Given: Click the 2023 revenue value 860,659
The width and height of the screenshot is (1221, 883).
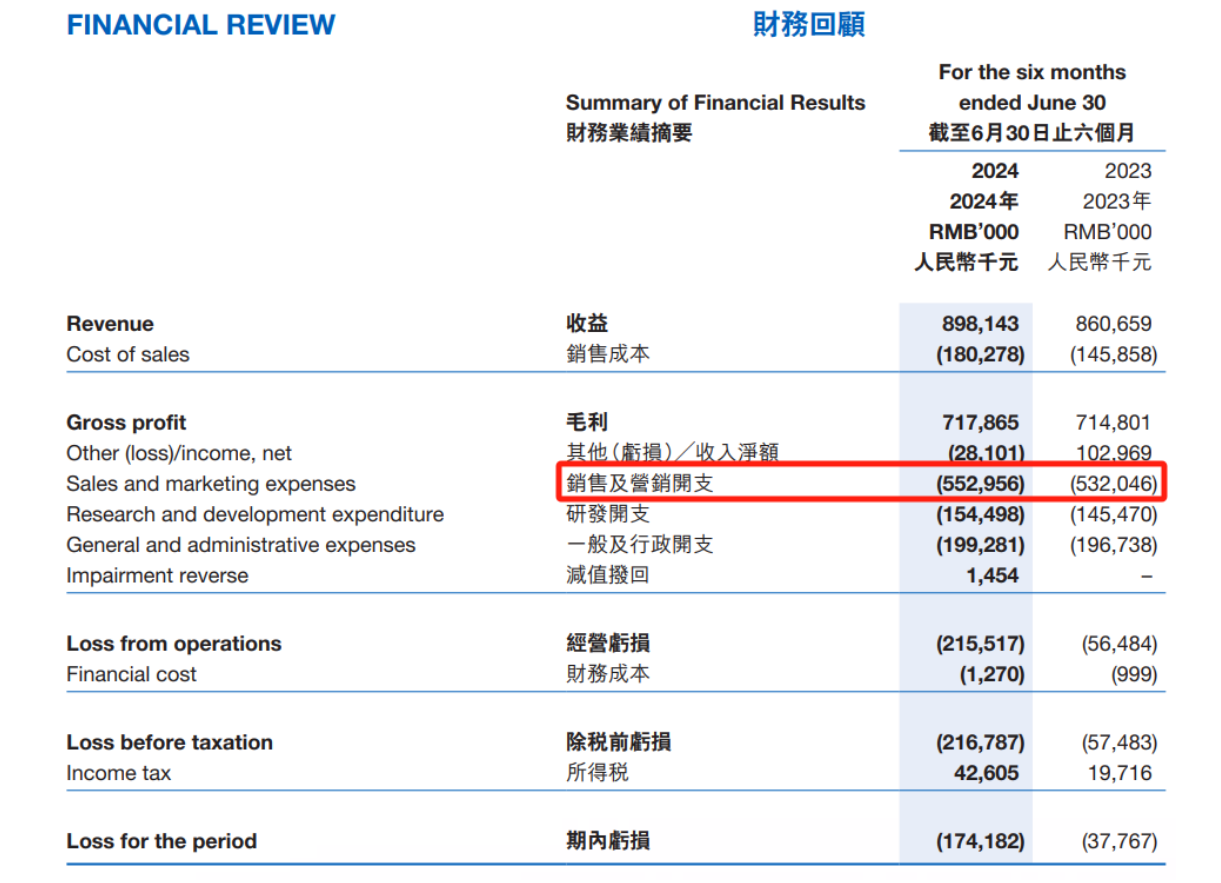Looking at the screenshot, I should (x=1113, y=324).
